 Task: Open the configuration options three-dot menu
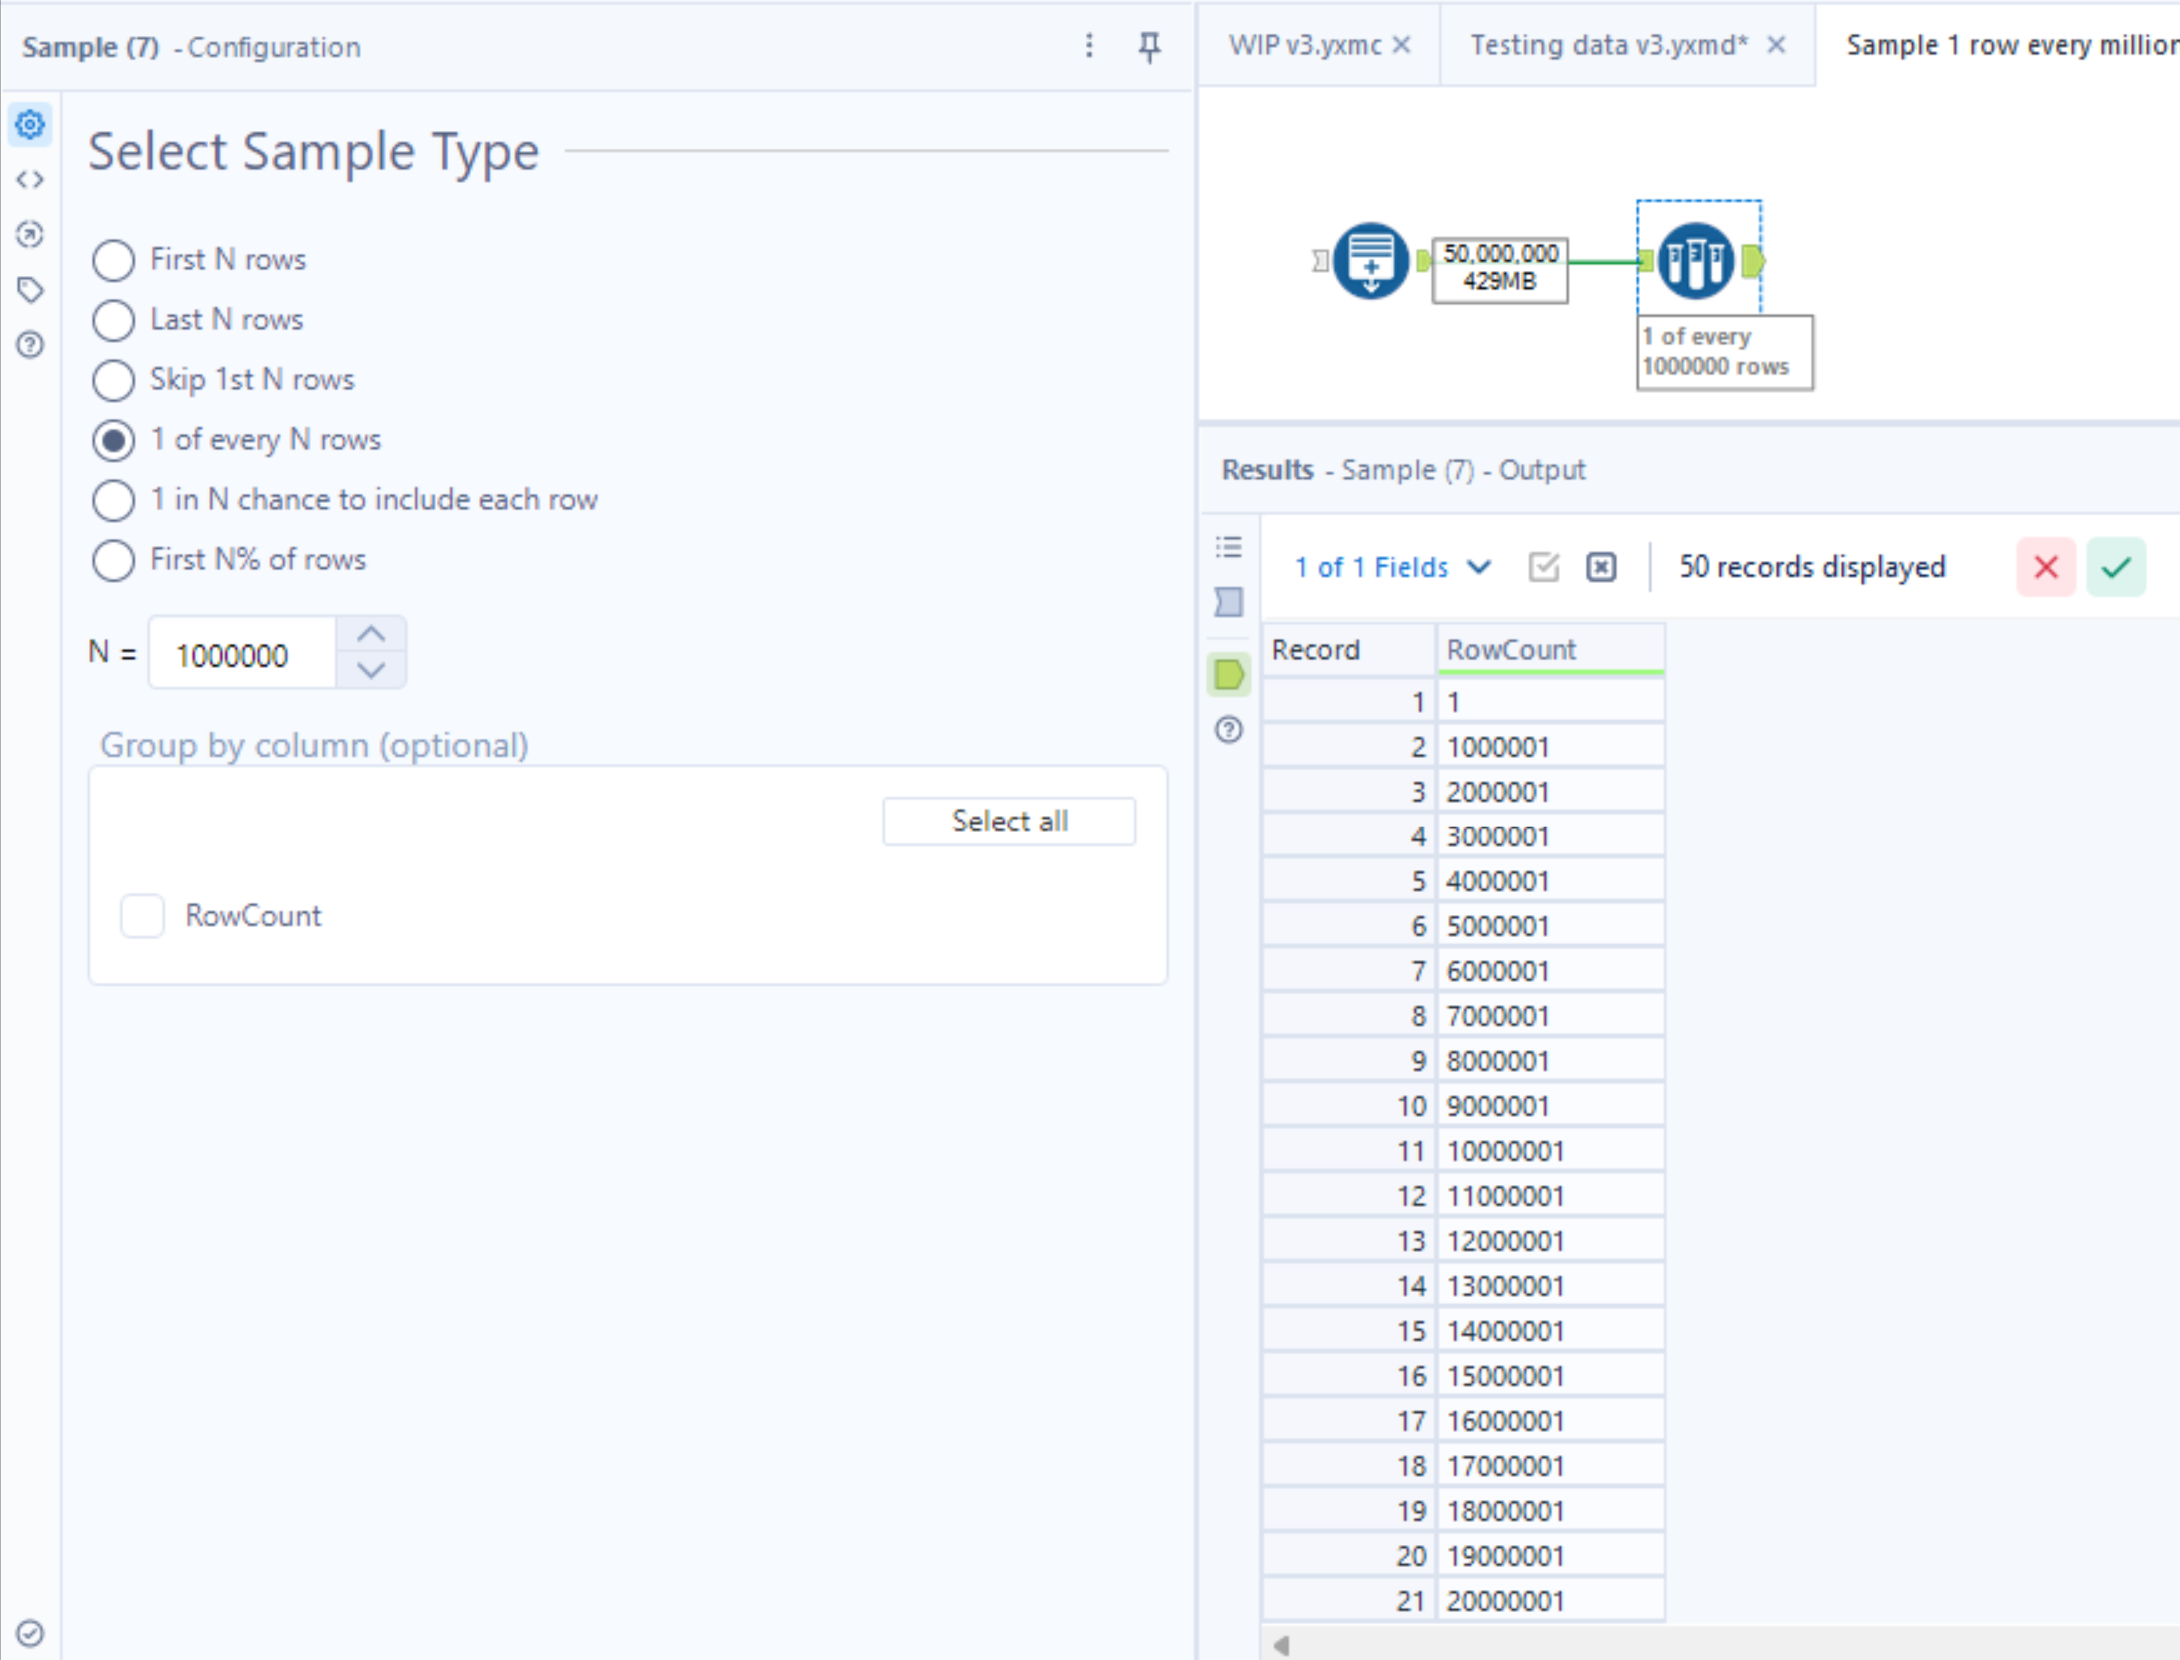[x=1089, y=46]
